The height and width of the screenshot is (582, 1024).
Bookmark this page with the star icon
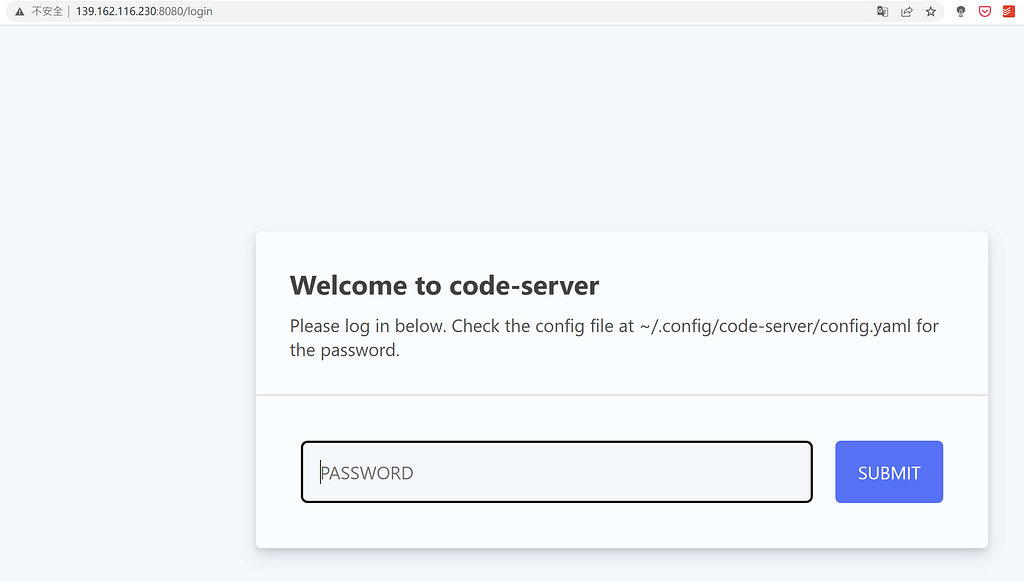(931, 11)
